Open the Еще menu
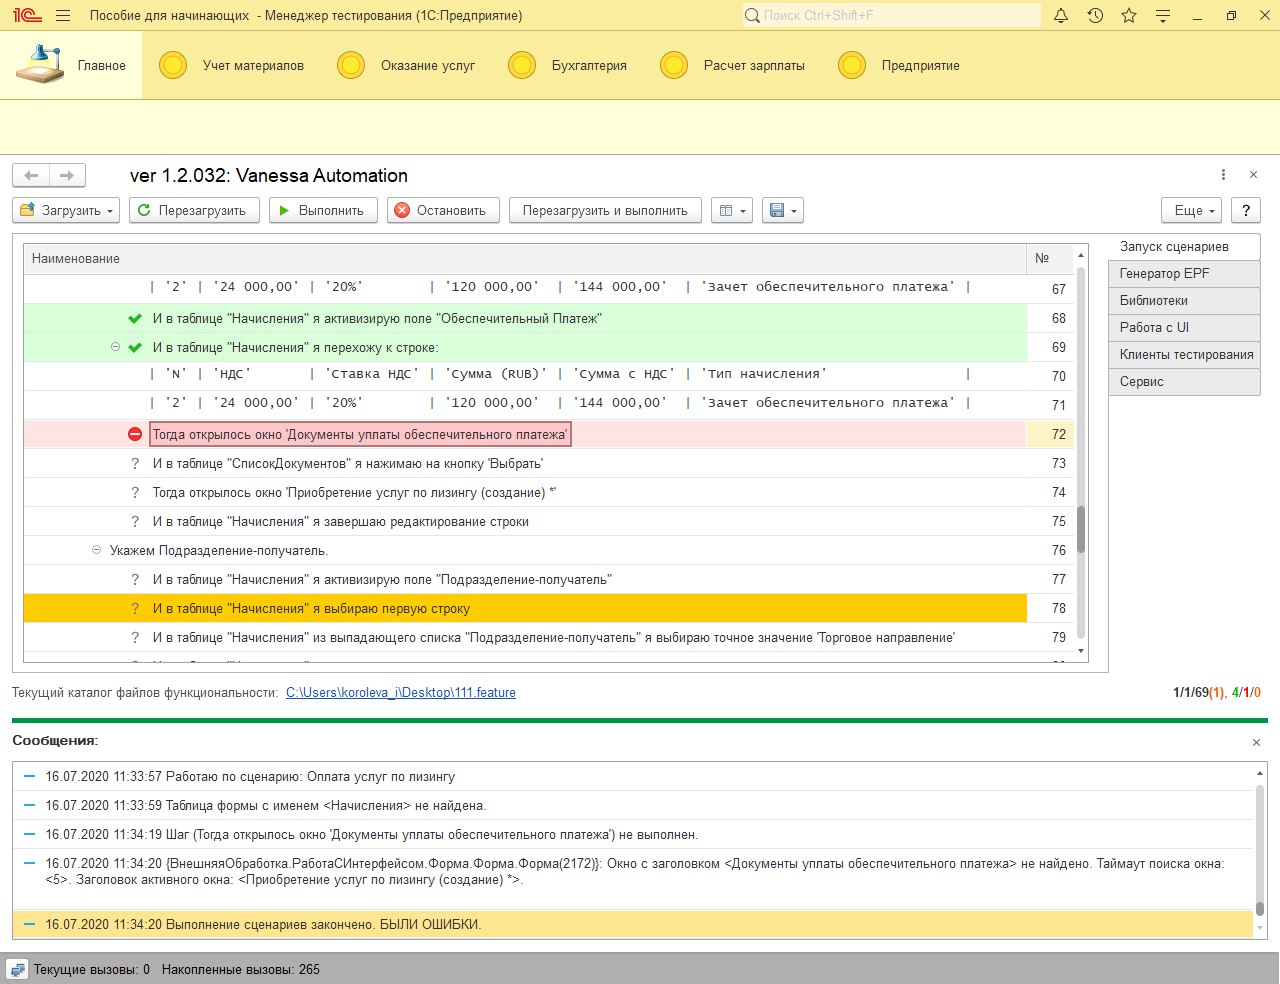This screenshot has height=984, width=1280. (1193, 211)
